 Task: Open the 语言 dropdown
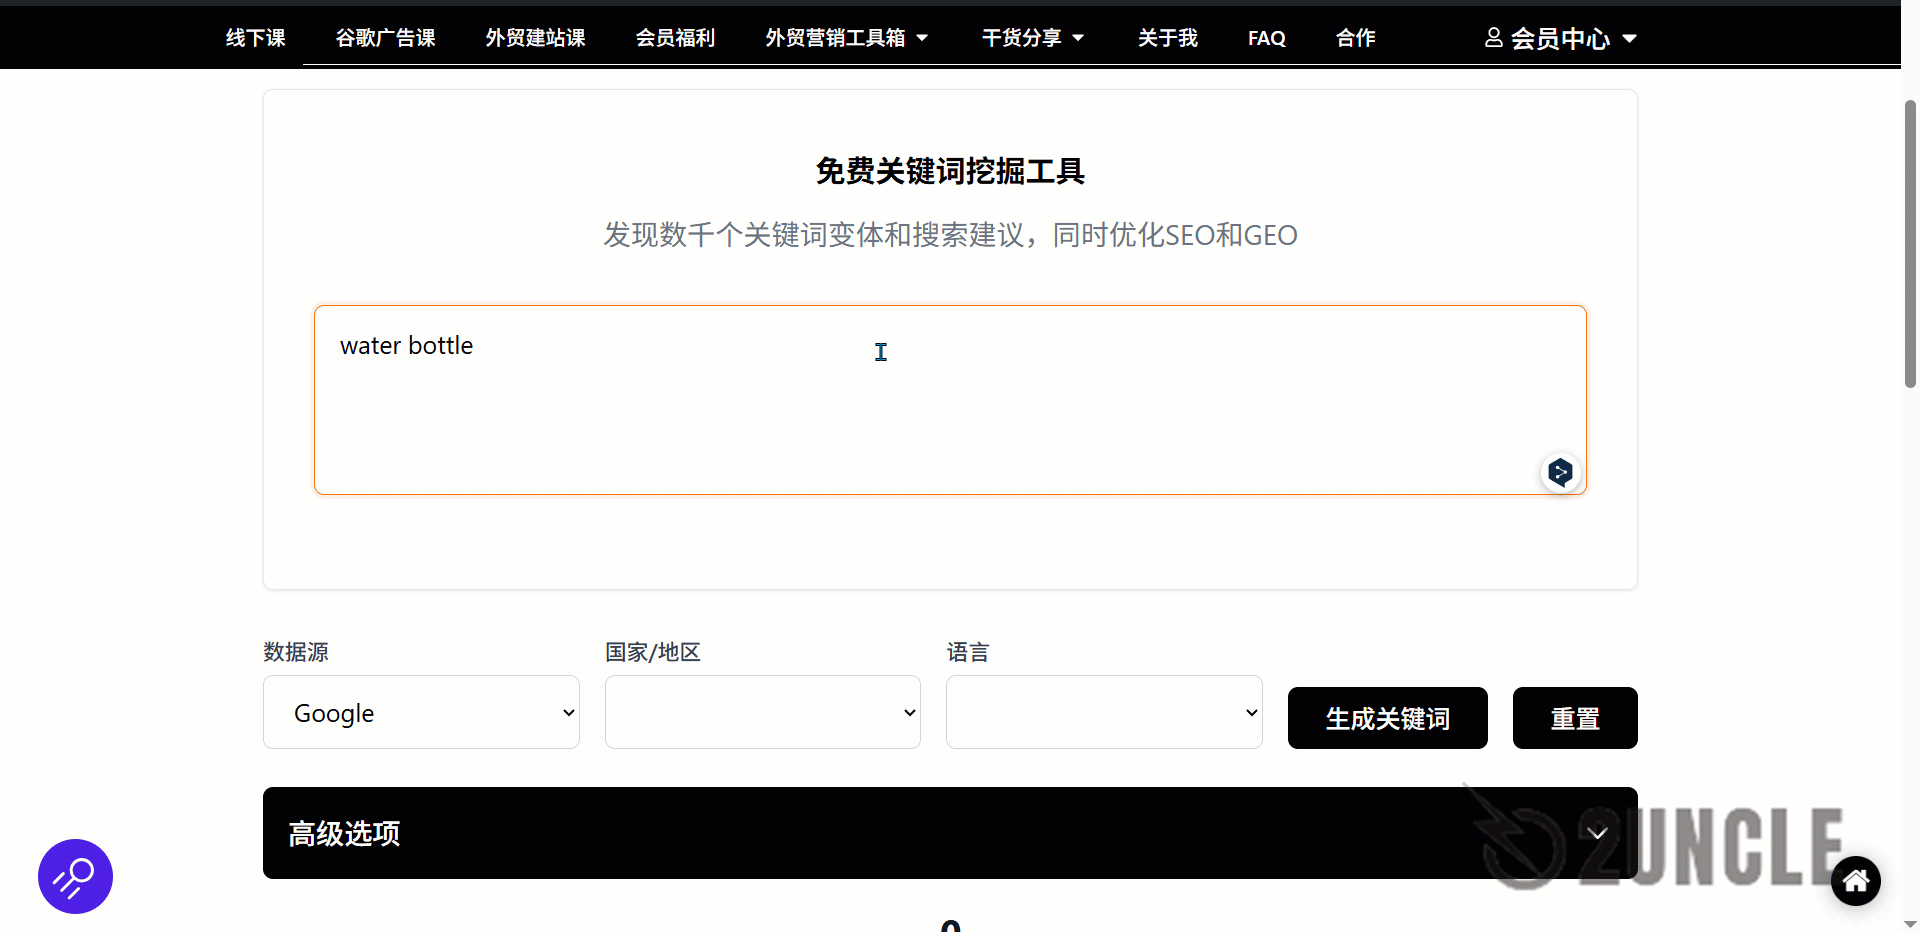(1103, 712)
